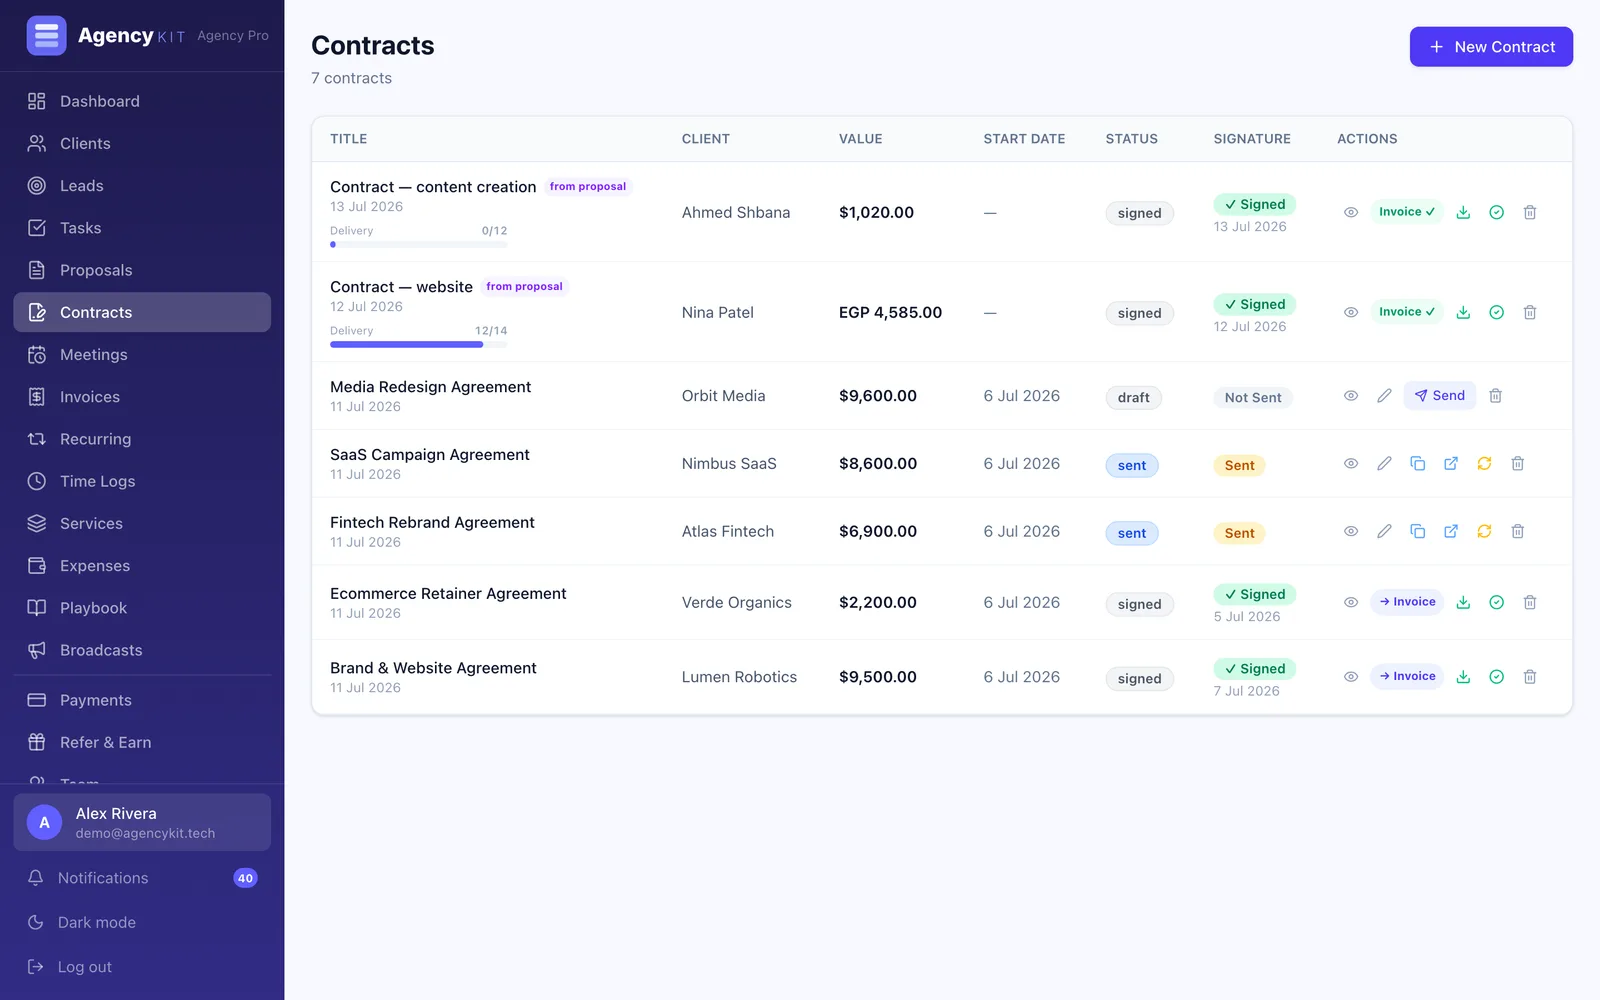Go to Proposals section

click(x=142, y=270)
